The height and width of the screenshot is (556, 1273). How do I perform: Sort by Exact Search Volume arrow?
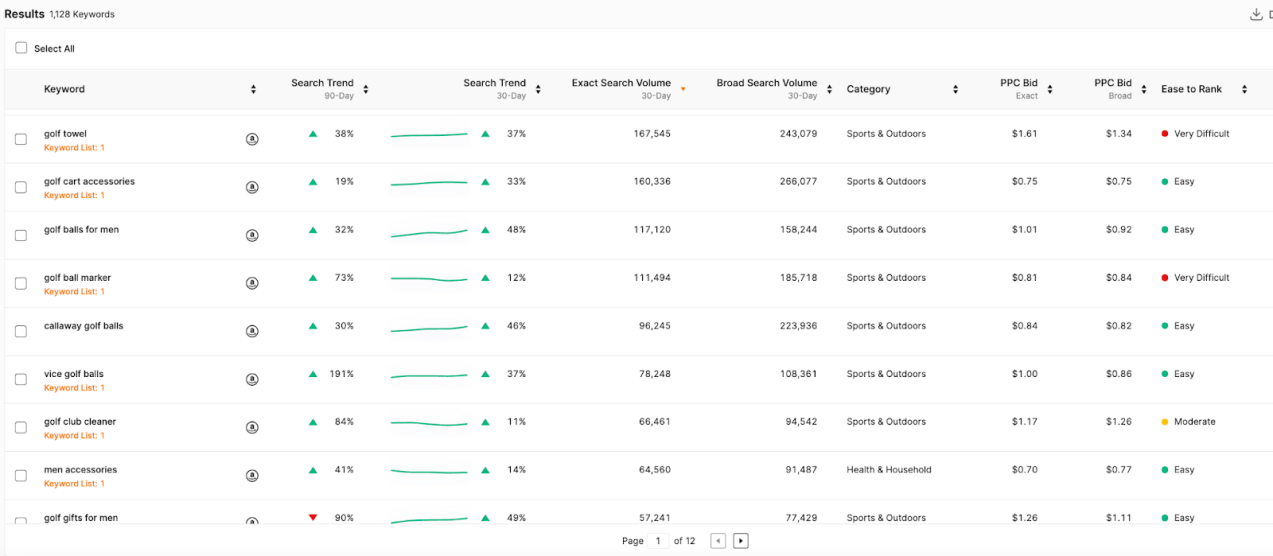pos(683,89)
